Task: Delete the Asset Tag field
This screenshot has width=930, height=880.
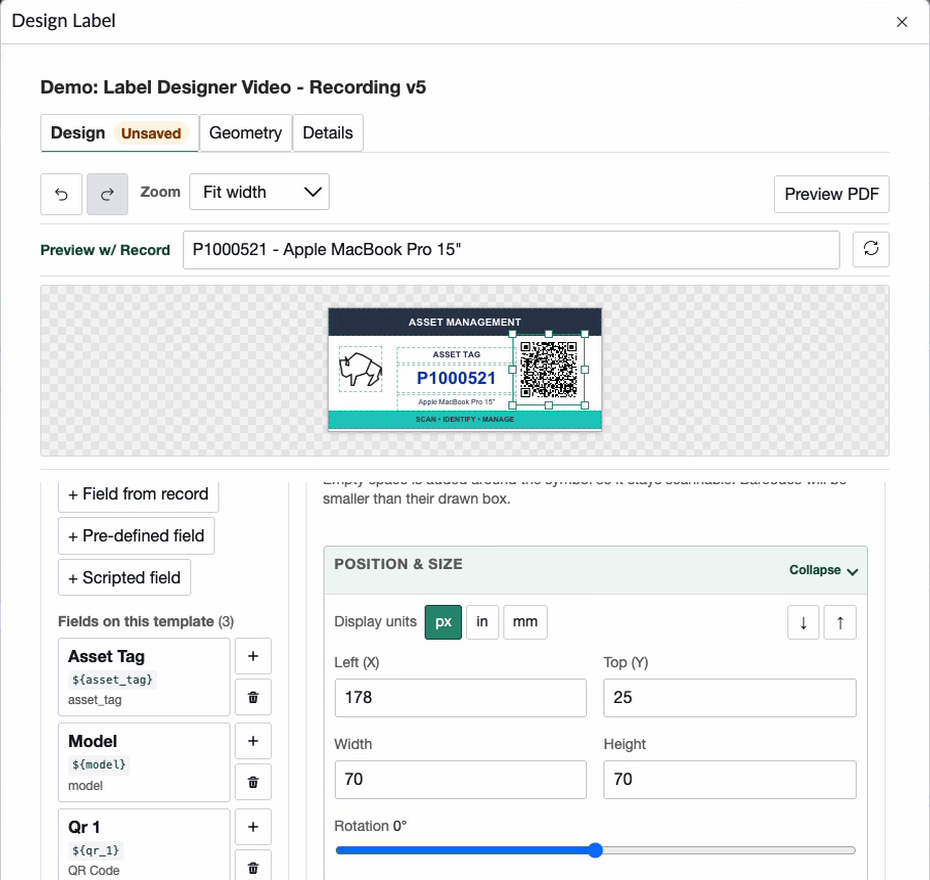Action: coord(253,697)
